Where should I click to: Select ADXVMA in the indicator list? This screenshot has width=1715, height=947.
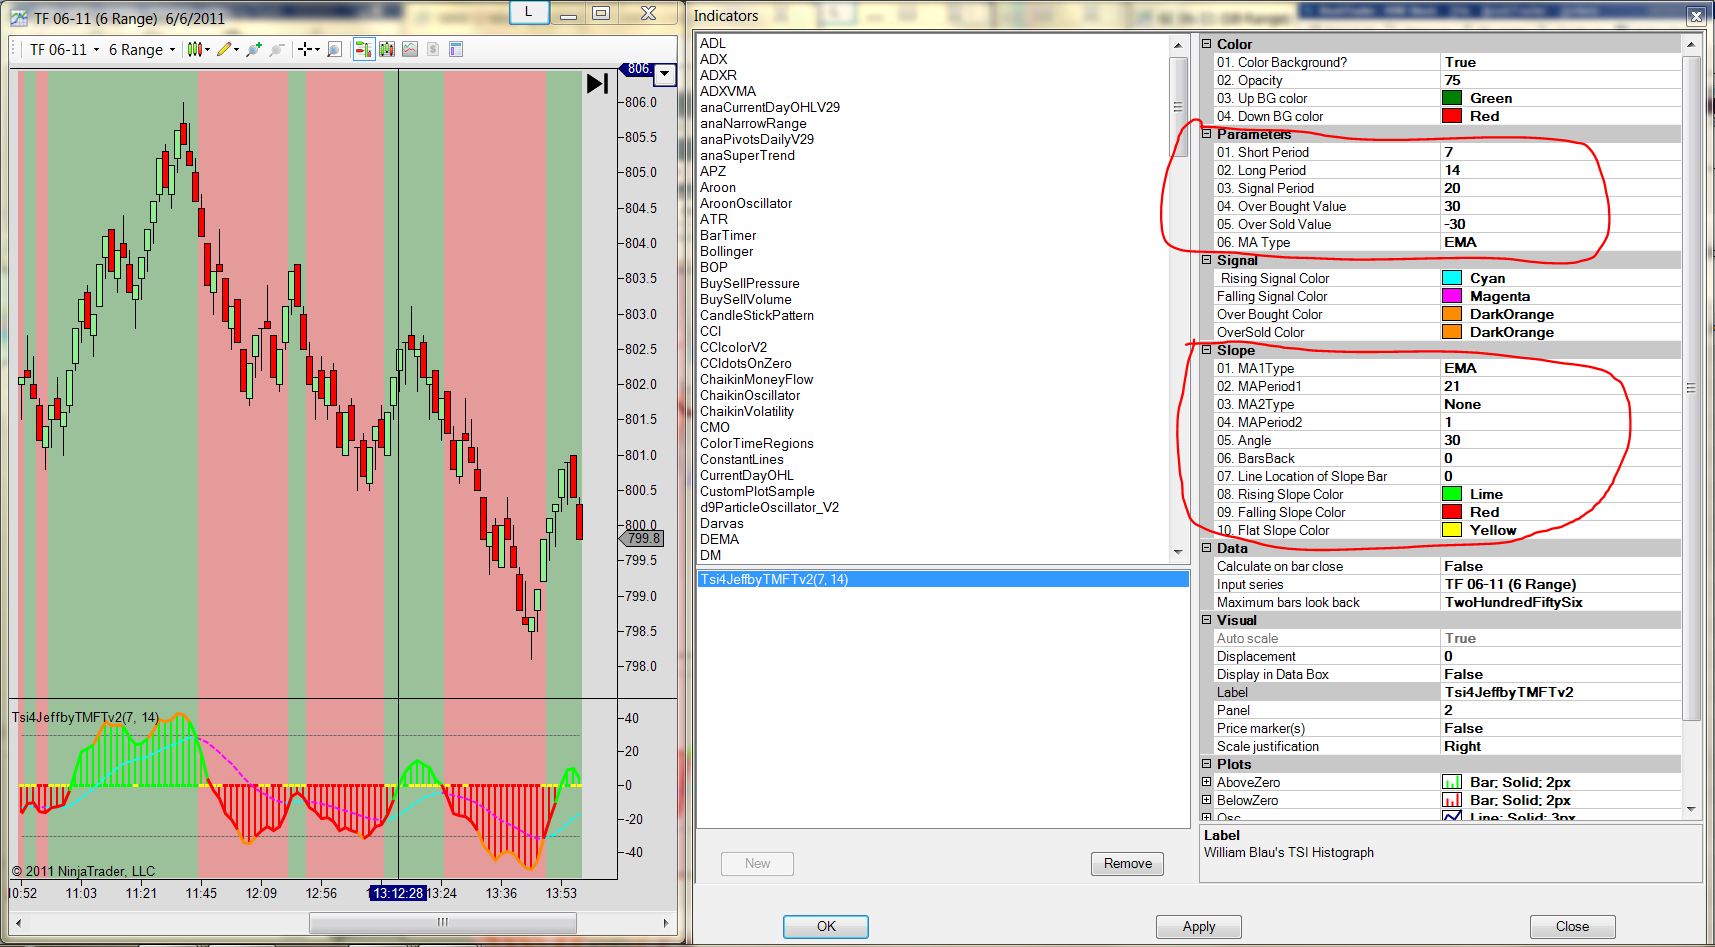728,91
